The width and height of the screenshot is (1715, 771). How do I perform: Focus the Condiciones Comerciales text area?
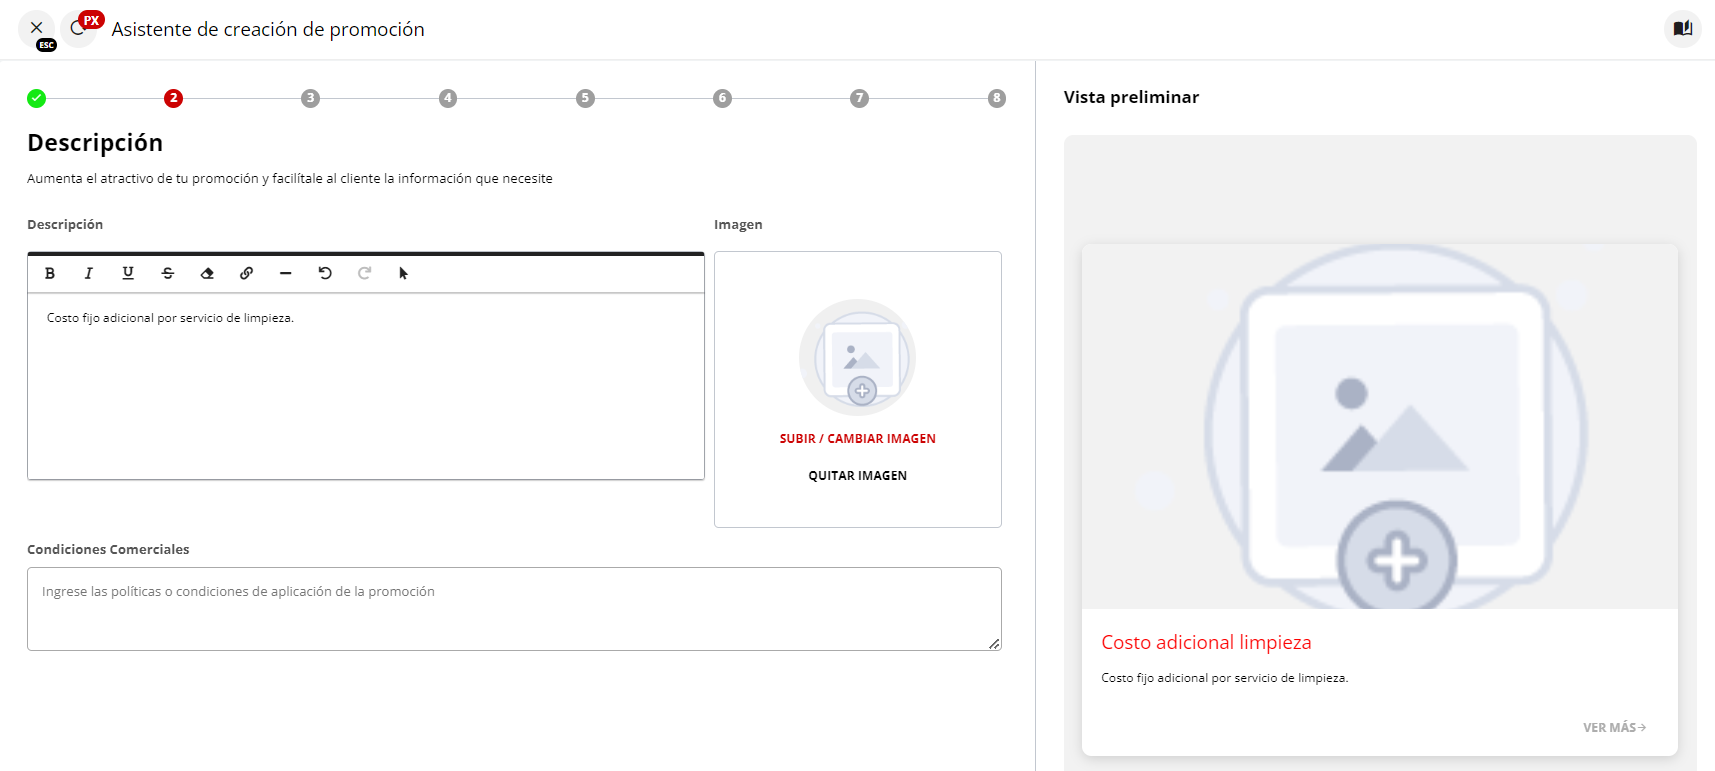(x=514, y=609)
